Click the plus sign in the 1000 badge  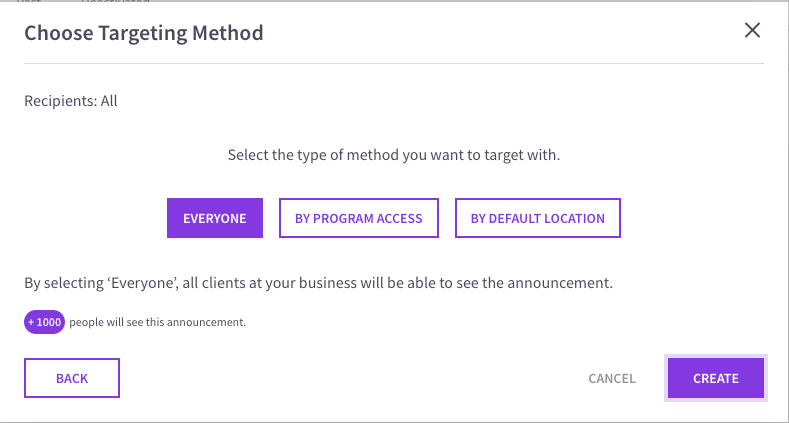(x=31, y=322)
